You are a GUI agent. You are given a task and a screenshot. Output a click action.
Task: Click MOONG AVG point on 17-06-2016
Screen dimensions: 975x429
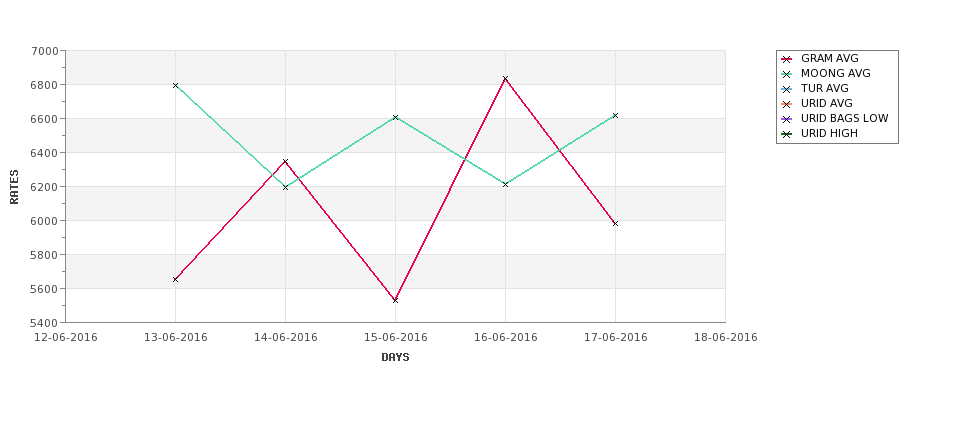click(x=616, y=116)
